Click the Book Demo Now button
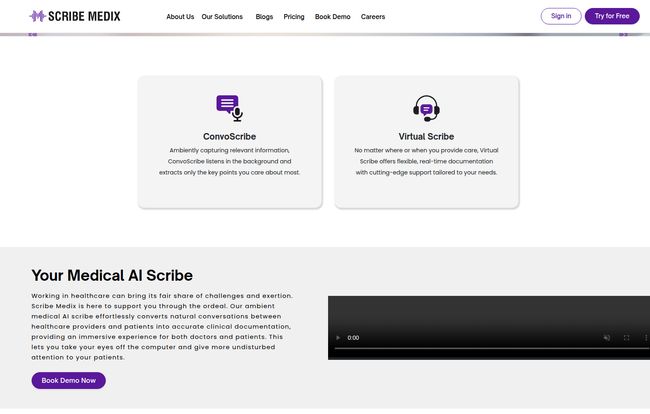The height and width of the screenshot is (414, 650). (x=68, y=381)
